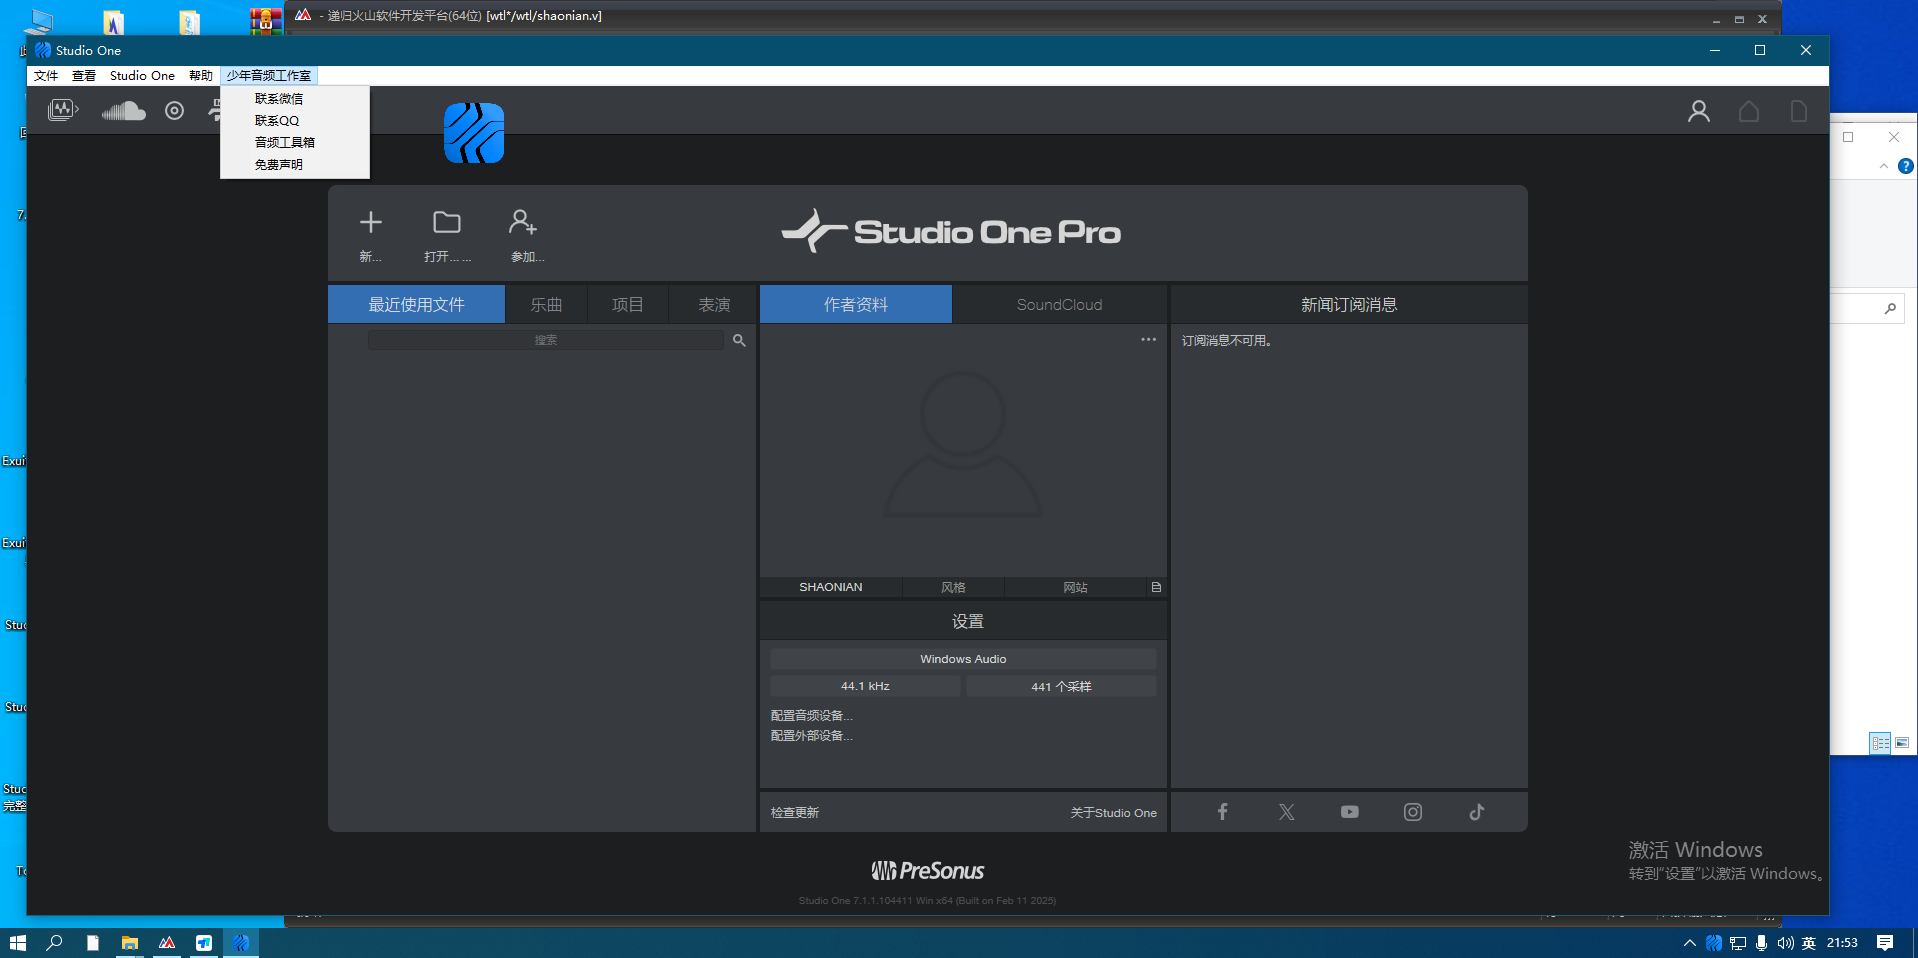
Task: Open the three-dot artist profile options
Action: pyautogui.click(x=1148, y=340)
